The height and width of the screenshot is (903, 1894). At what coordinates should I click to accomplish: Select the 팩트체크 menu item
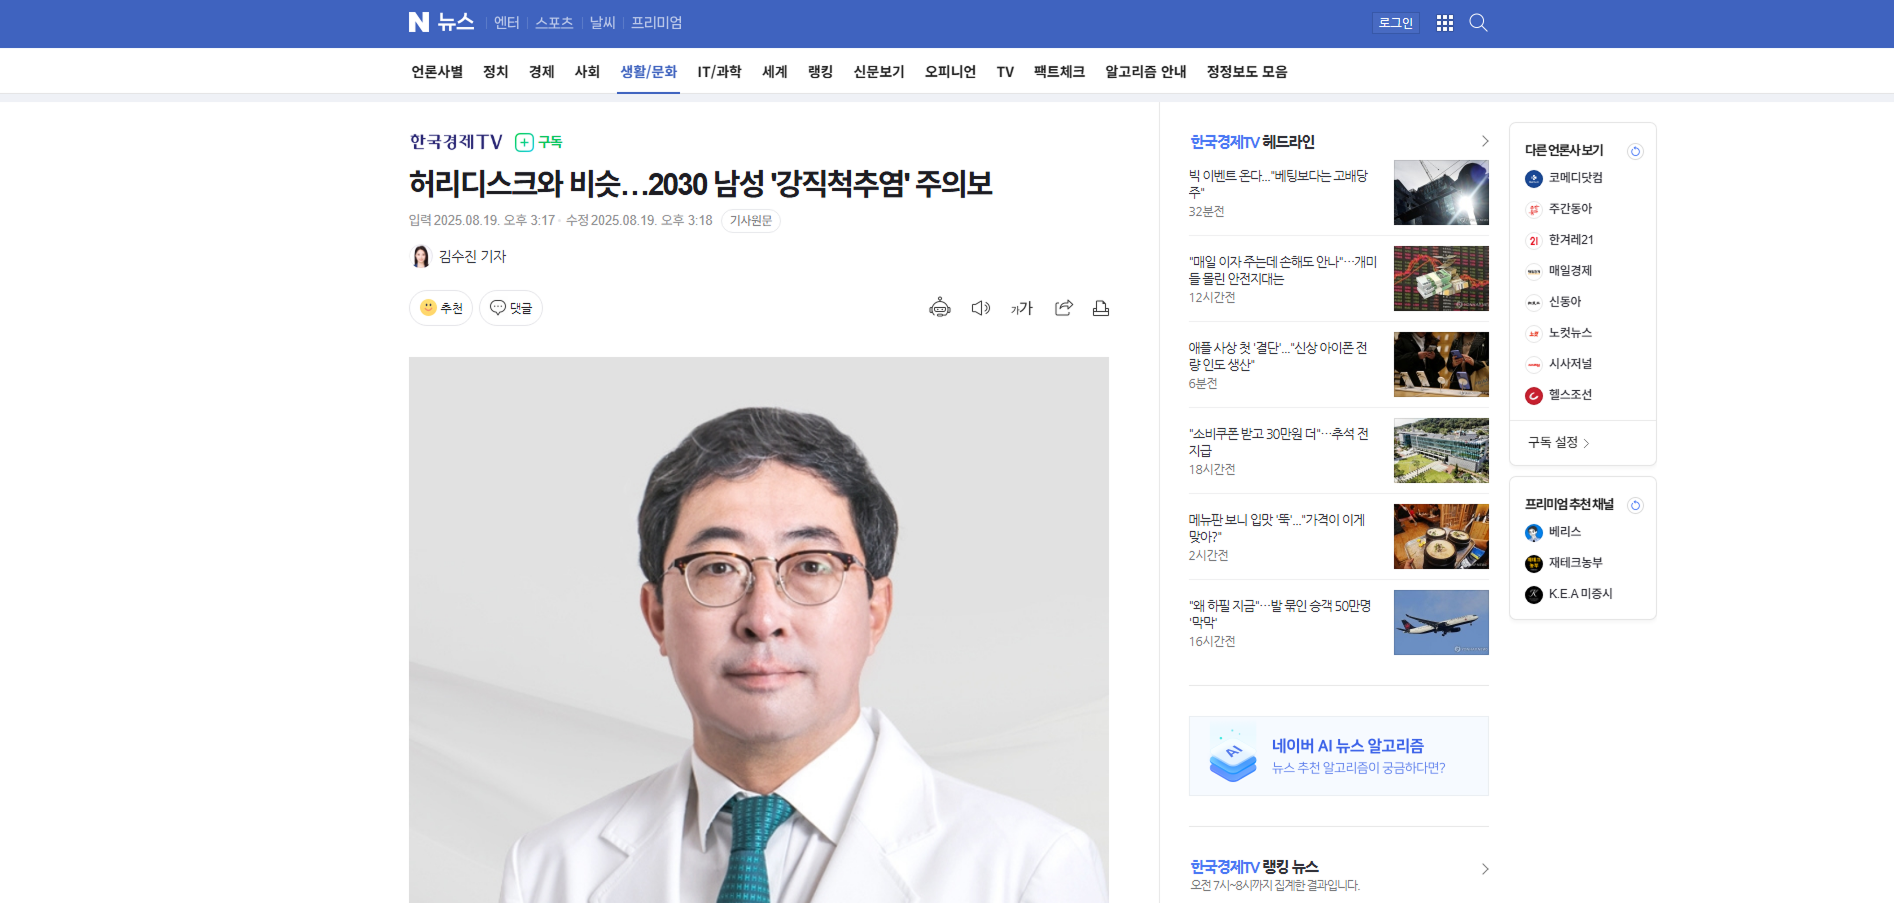coord(1059,72)
